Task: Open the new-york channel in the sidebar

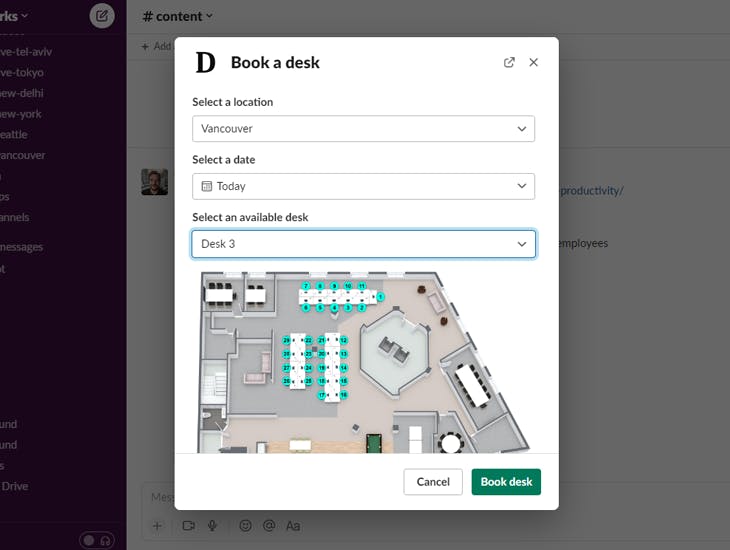Action: 21,114
